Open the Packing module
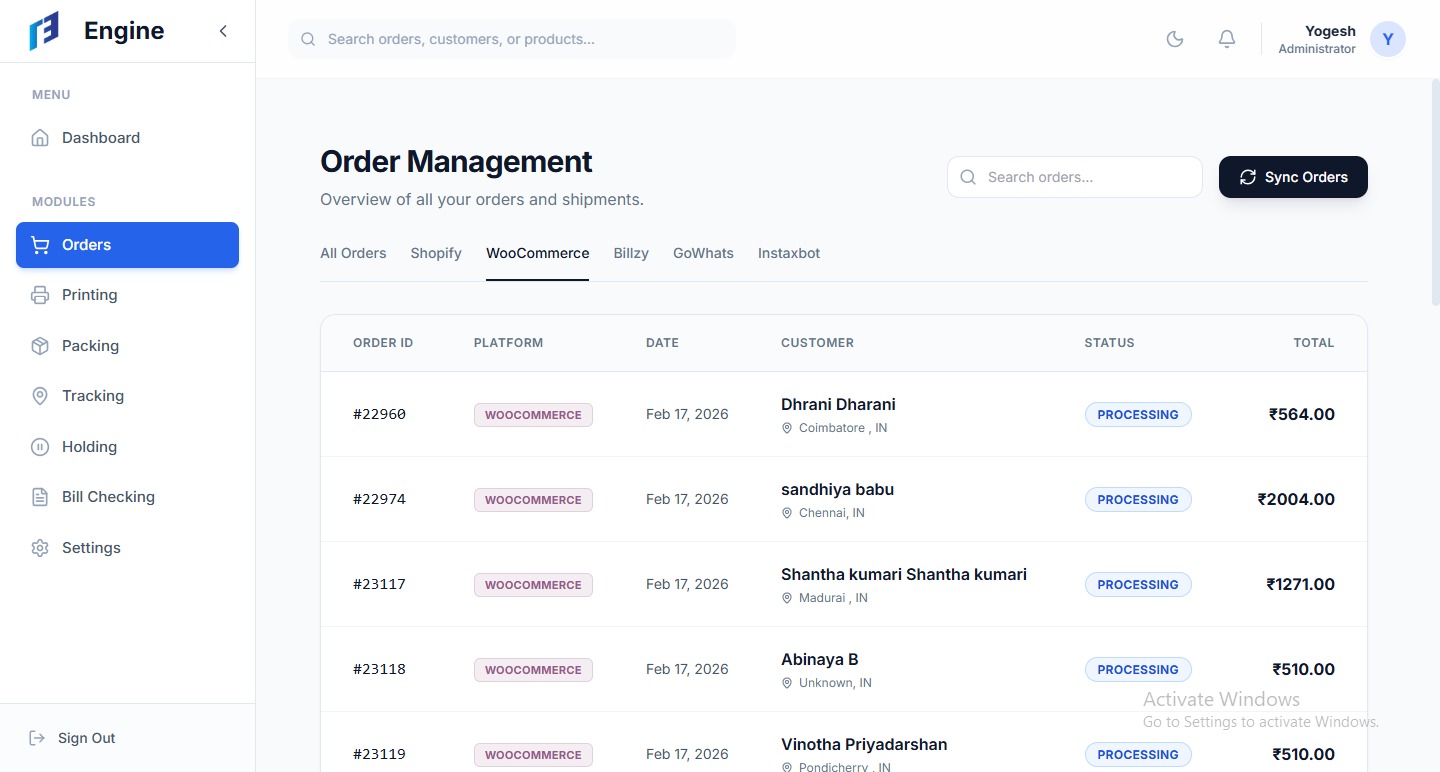1440x772 pixels. coord(90,346)
